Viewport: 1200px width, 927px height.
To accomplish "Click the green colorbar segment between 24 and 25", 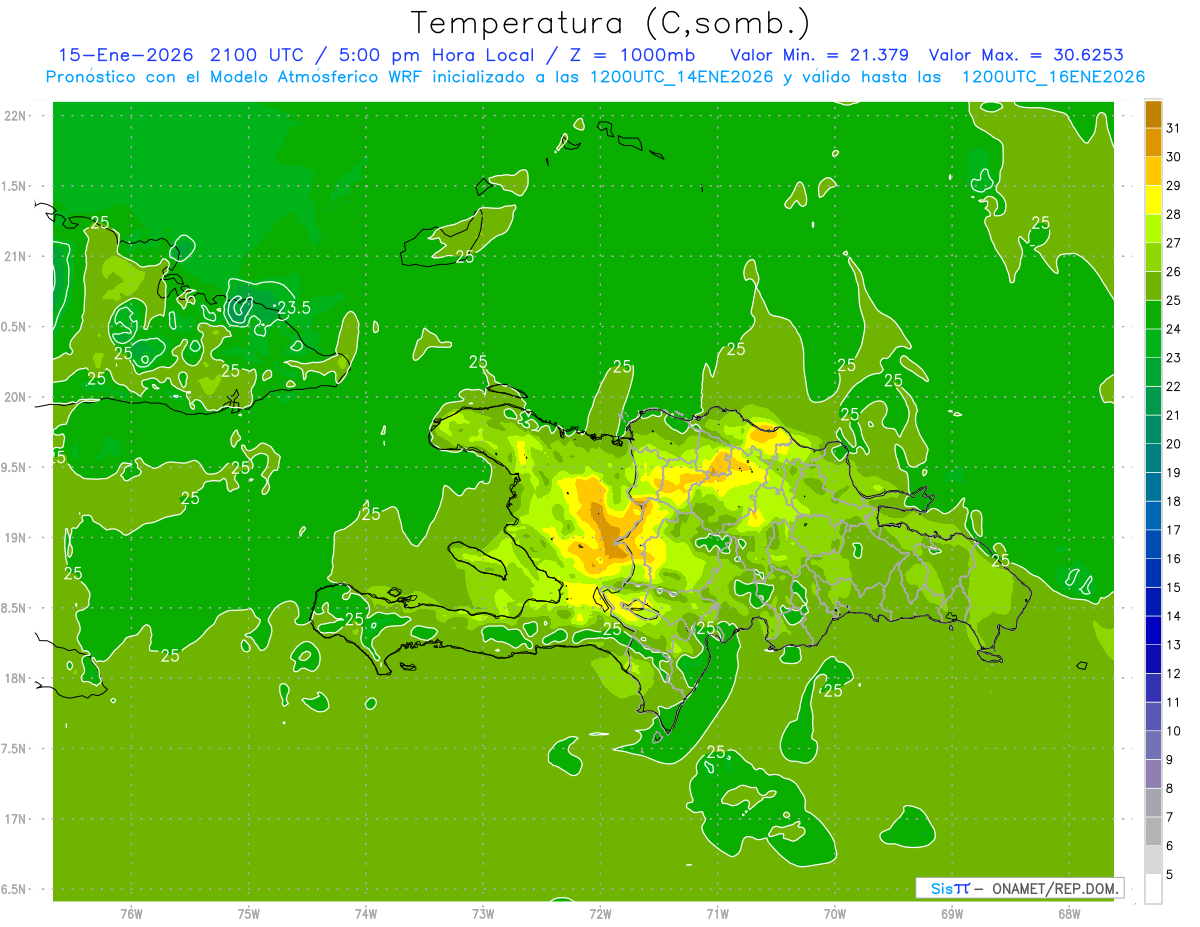I will point(1153,315).
